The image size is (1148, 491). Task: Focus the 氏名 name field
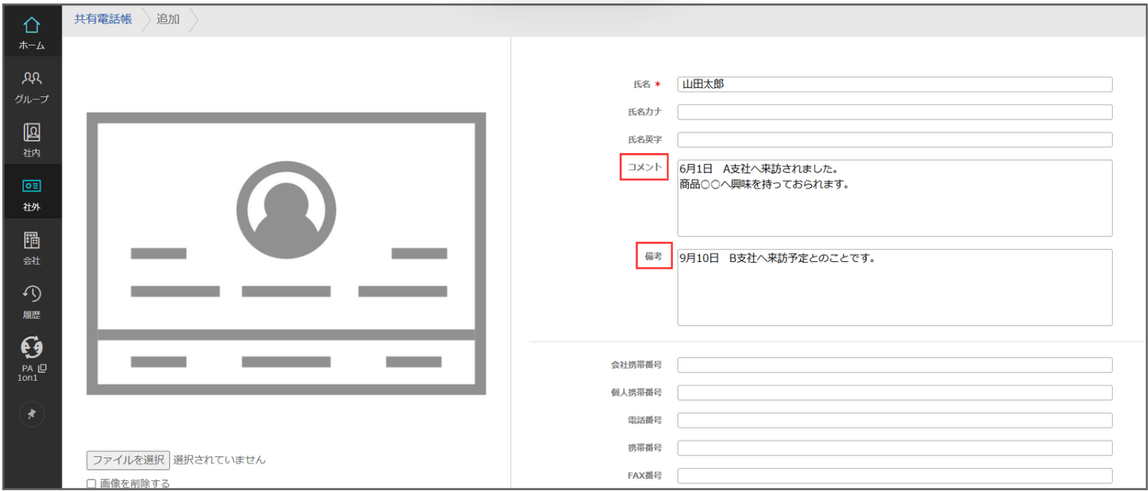click(895, 84)
